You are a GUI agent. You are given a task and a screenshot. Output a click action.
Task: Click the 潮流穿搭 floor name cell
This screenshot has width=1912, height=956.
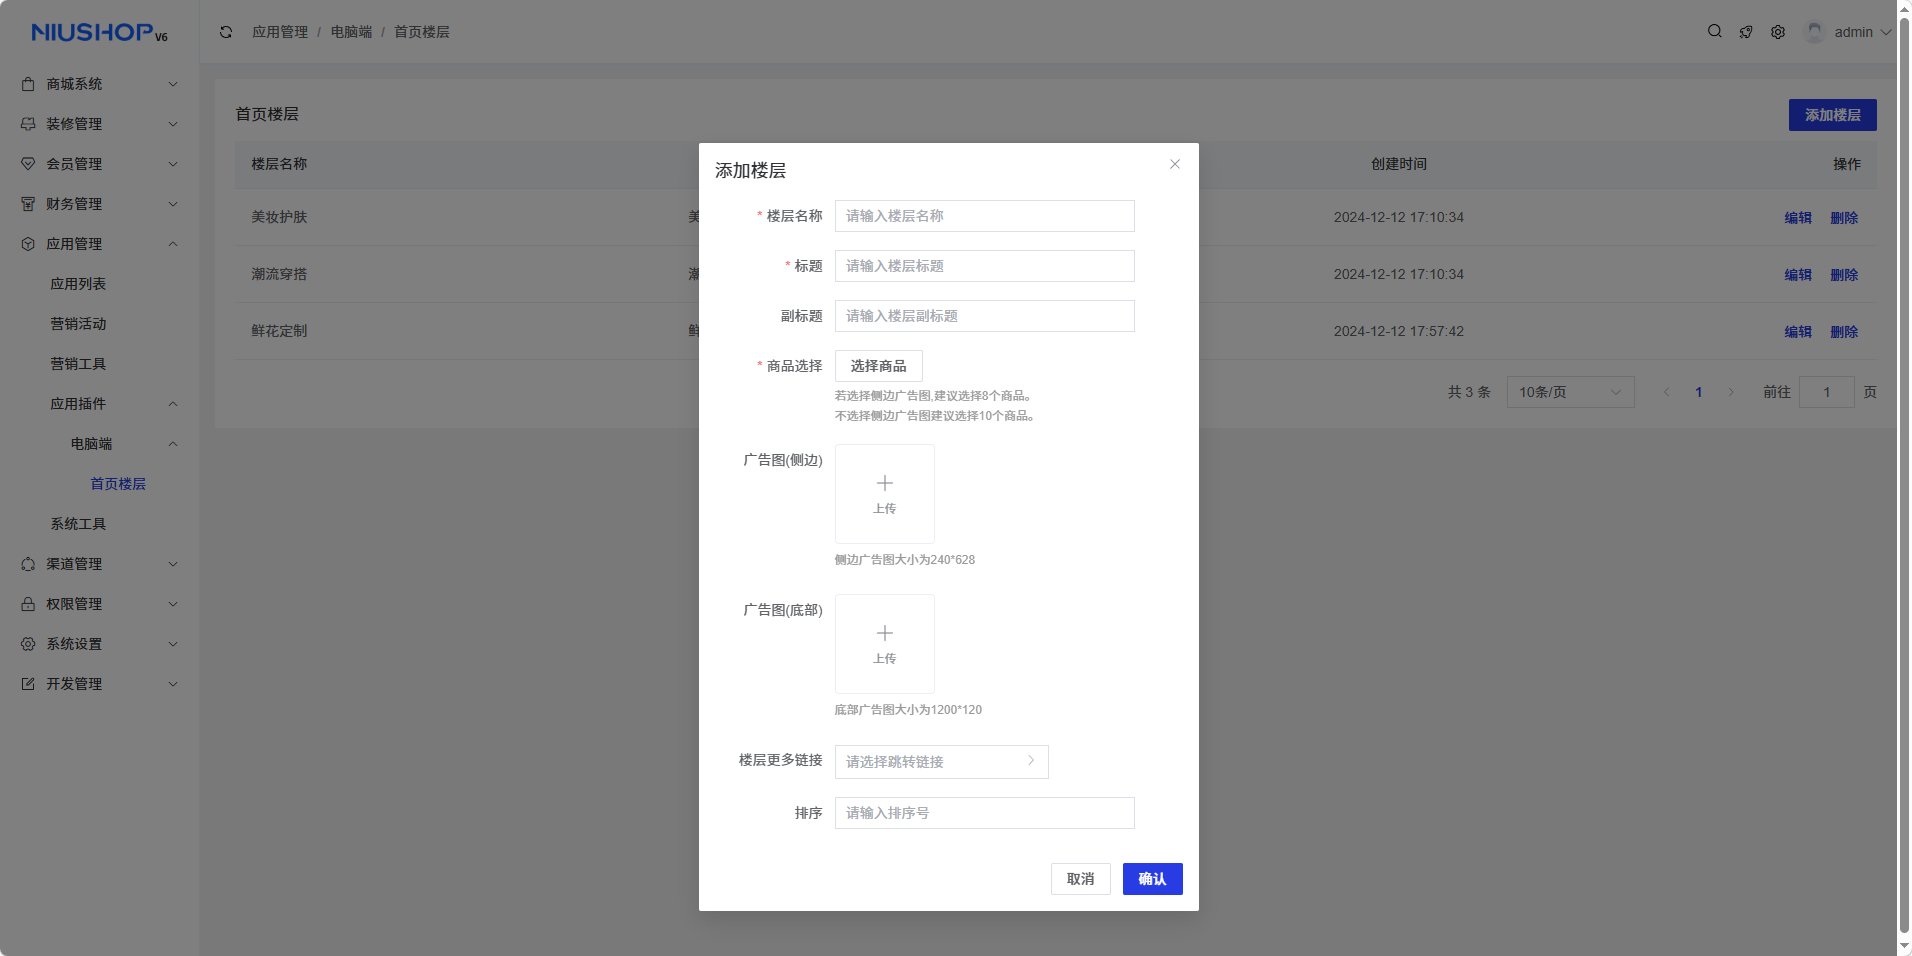coord(279,274)
